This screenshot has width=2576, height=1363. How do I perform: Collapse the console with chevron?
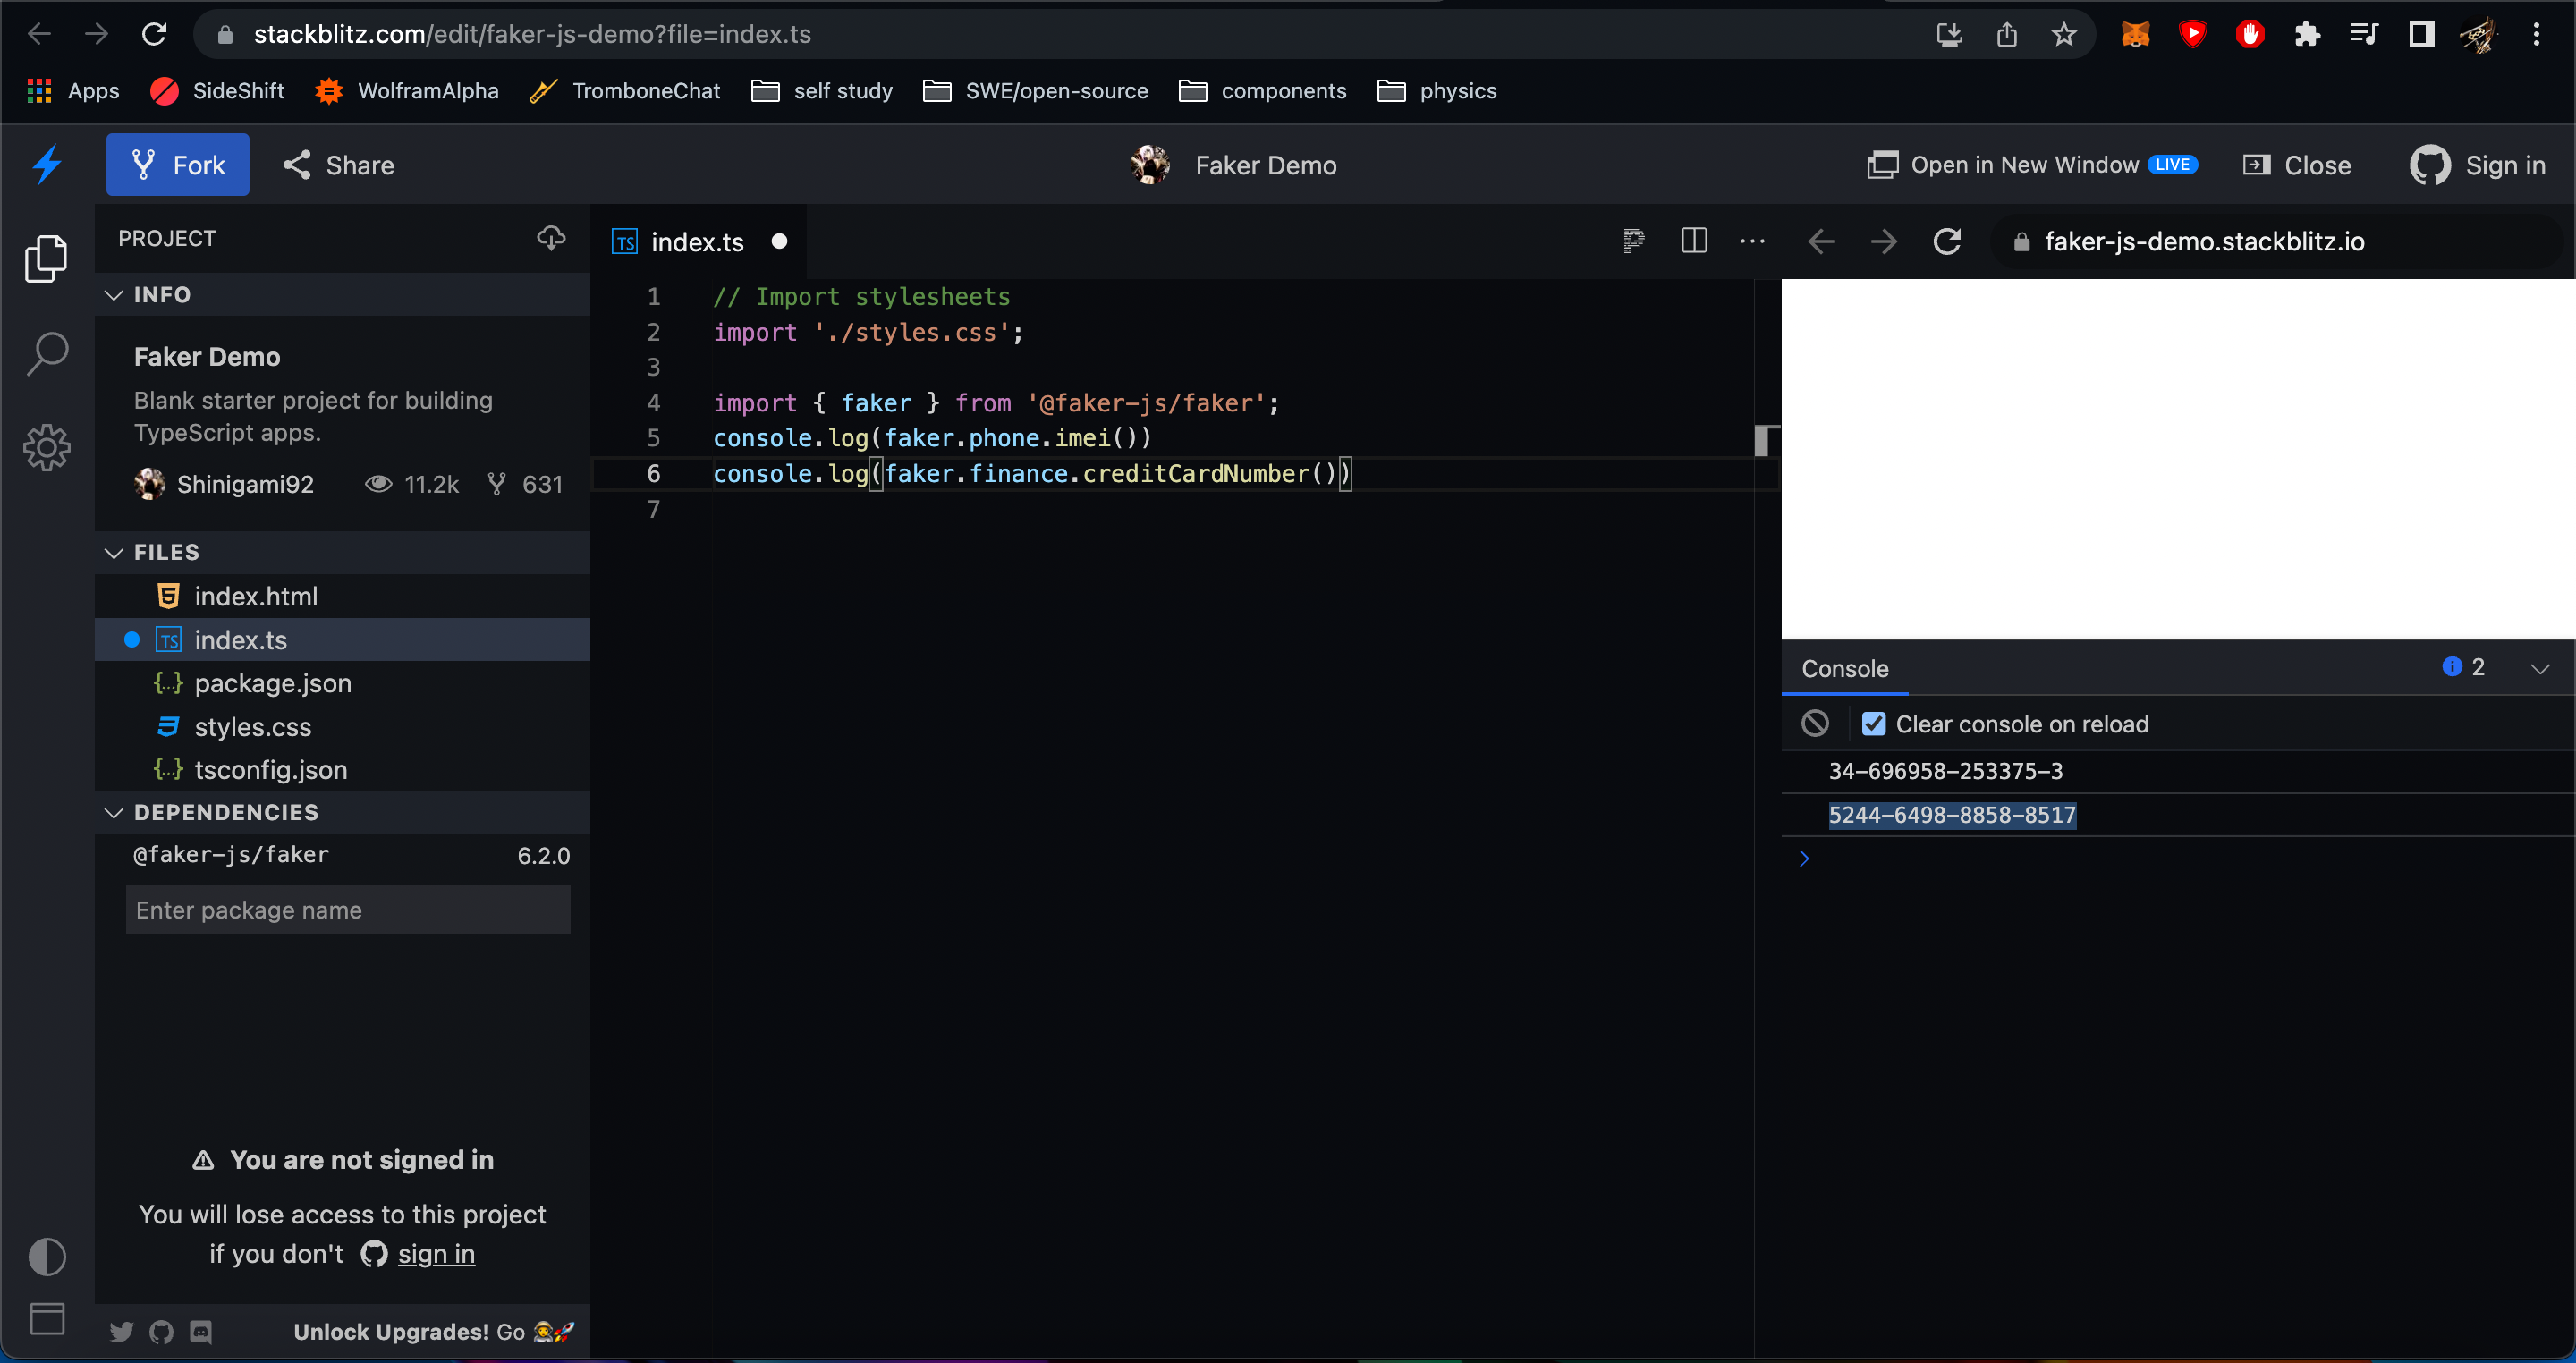pos(2539,668)
